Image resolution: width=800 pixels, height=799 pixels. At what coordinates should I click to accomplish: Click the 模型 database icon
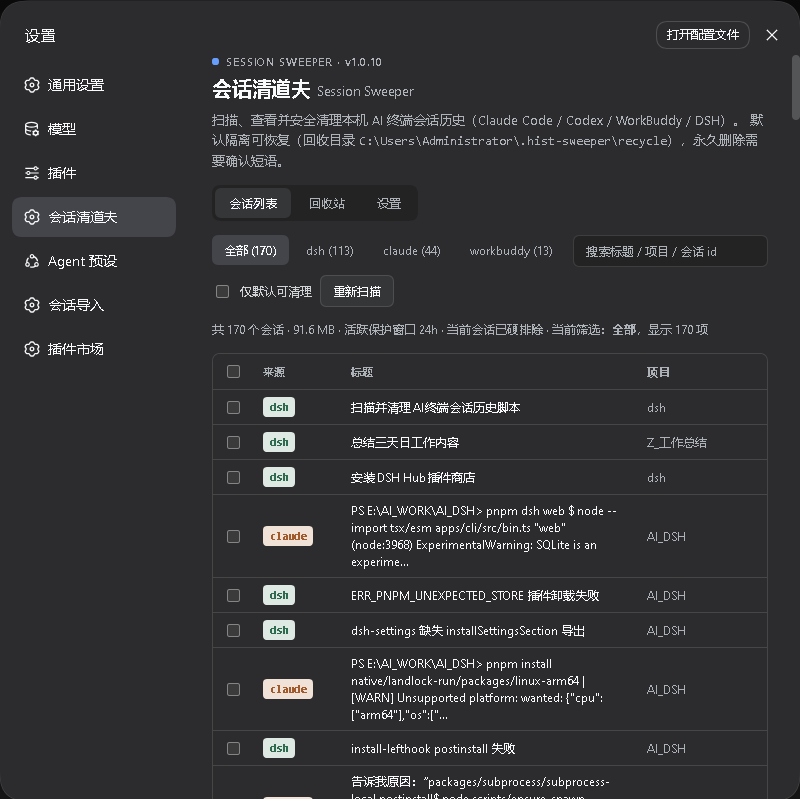click(x=32, y=129)
